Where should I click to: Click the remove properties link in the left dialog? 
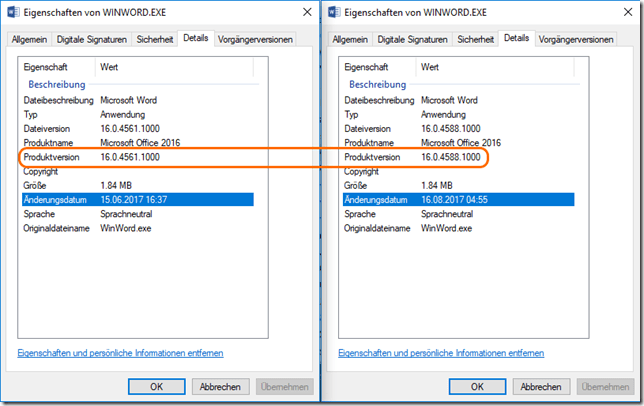pos(120,353)
